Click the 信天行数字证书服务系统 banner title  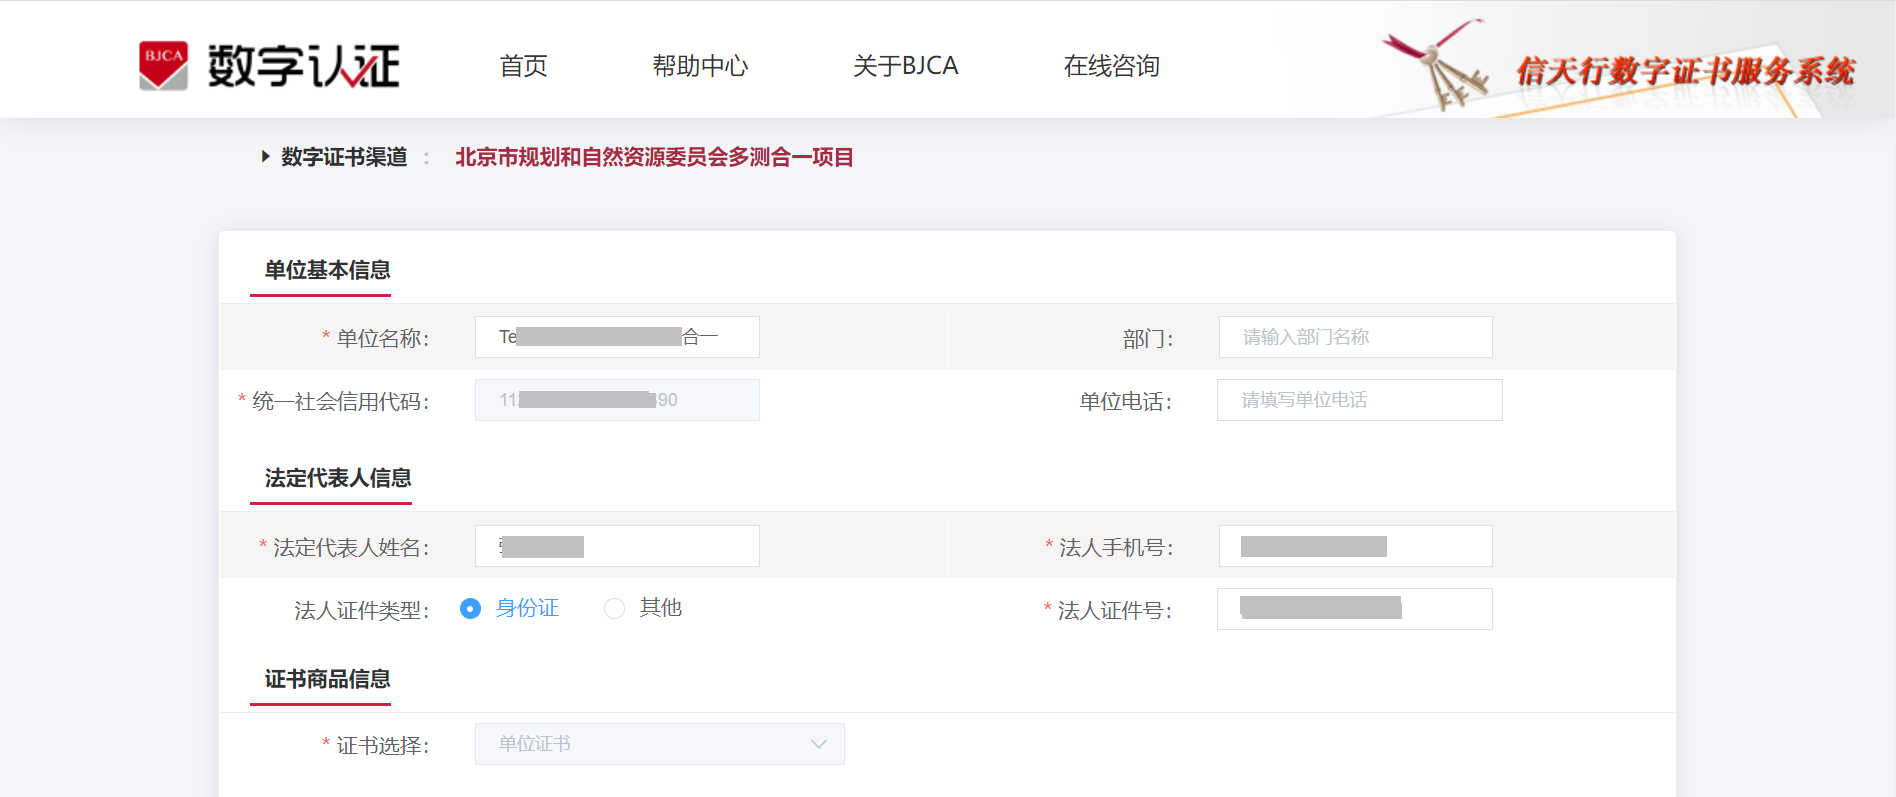coord(1685,71)
